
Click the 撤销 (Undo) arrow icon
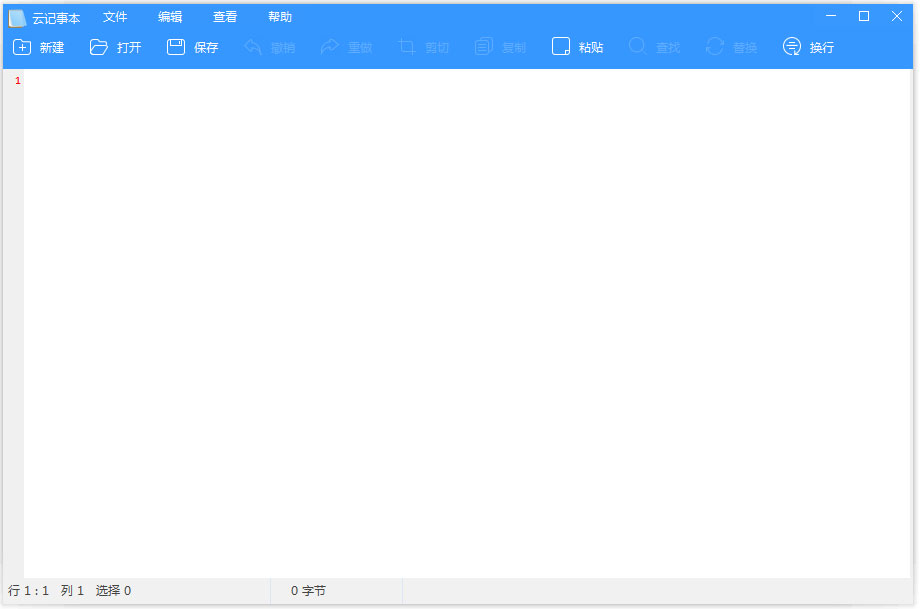(x=253, y=47)
